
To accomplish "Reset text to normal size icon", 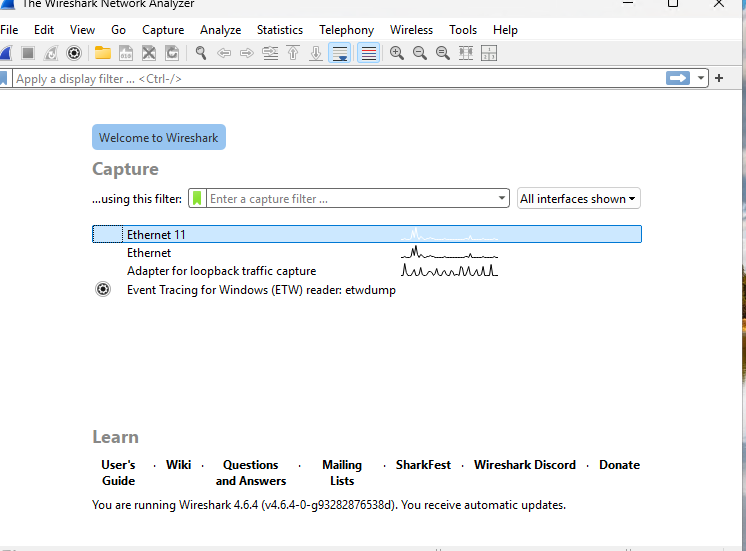I will pyautogui.click(x=442, y=53).
